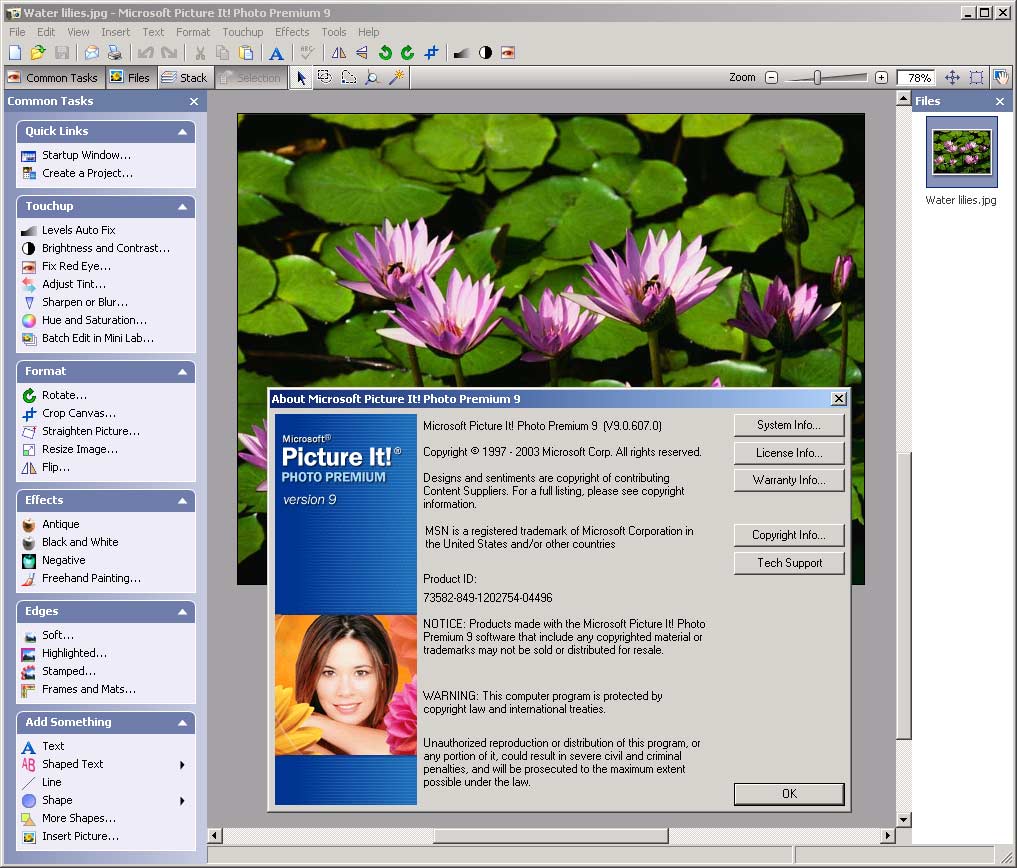Screen dimensions: 1017x868
Task: Click OK in the About dialog
Action: [789, 794]
